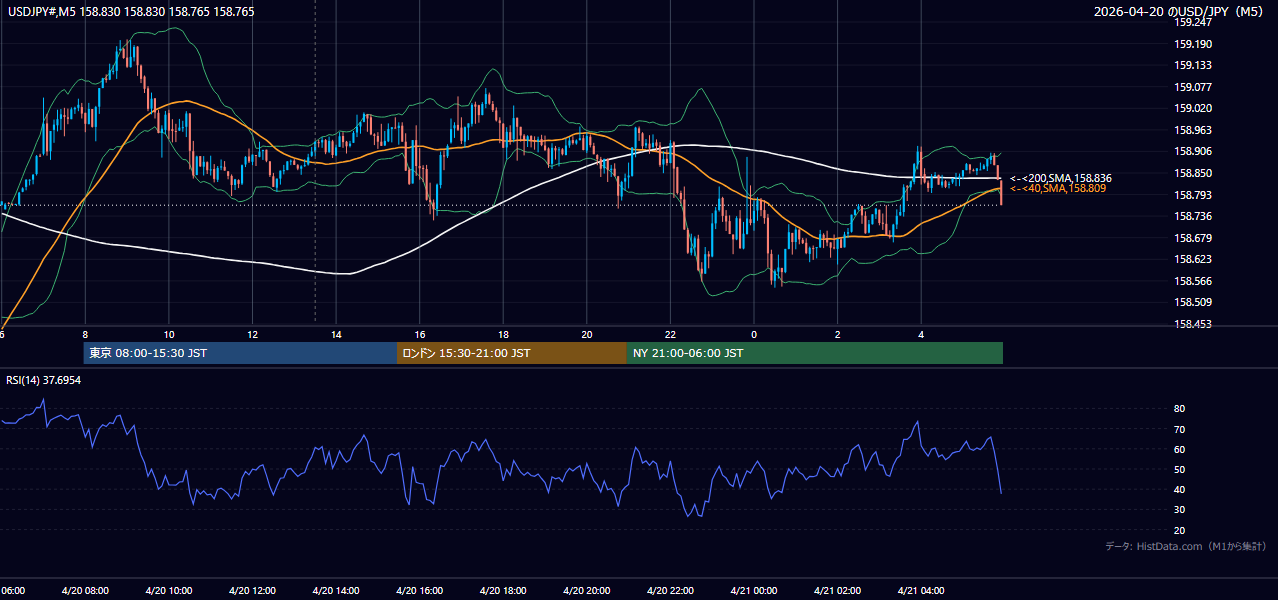1278x600 pixels.
Task: Click the 4/20 22:00 bottom date label
Action: [670, 591]
